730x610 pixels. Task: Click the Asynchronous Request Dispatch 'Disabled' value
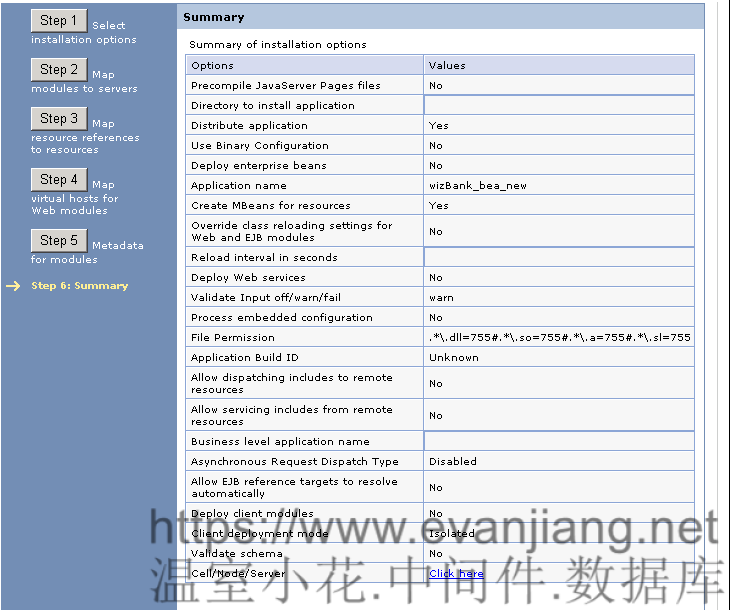(x=453, y=462)
